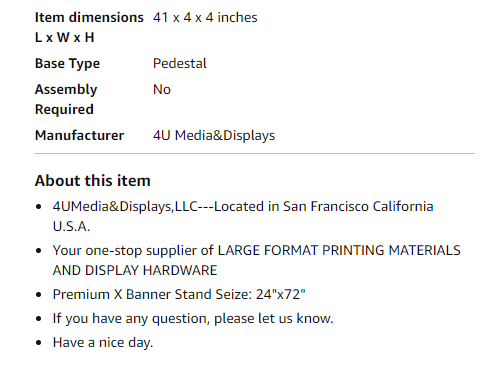Click the AND DISPLAY HARDWARE line
Image resolution: width=499 pixels, height=368 pixels.
pyautogui.click(x=135, y=270)
